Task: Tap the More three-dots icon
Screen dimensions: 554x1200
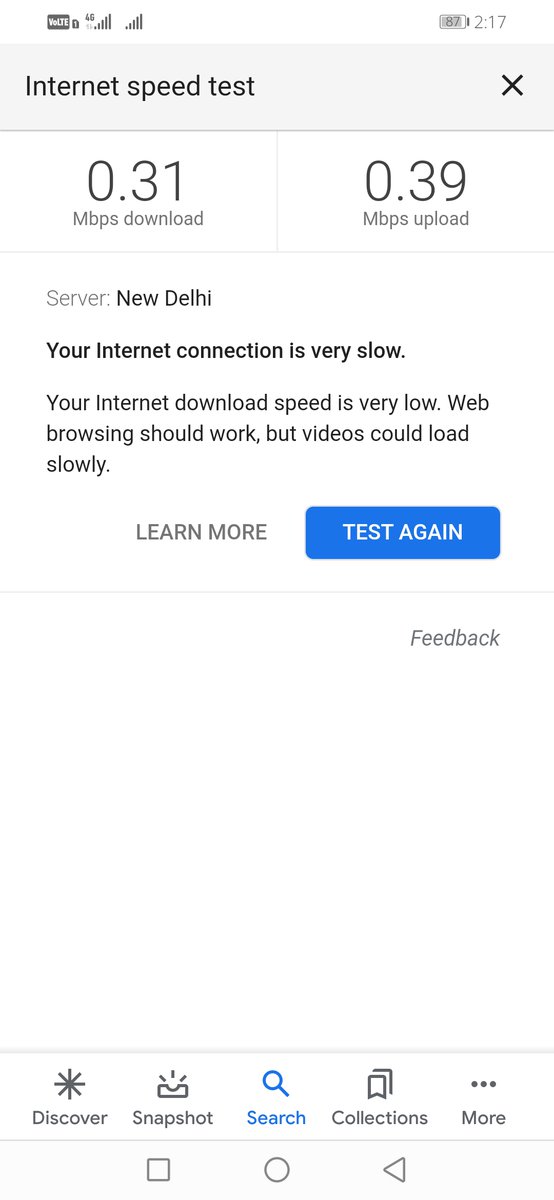Action: click(483, 1084)
